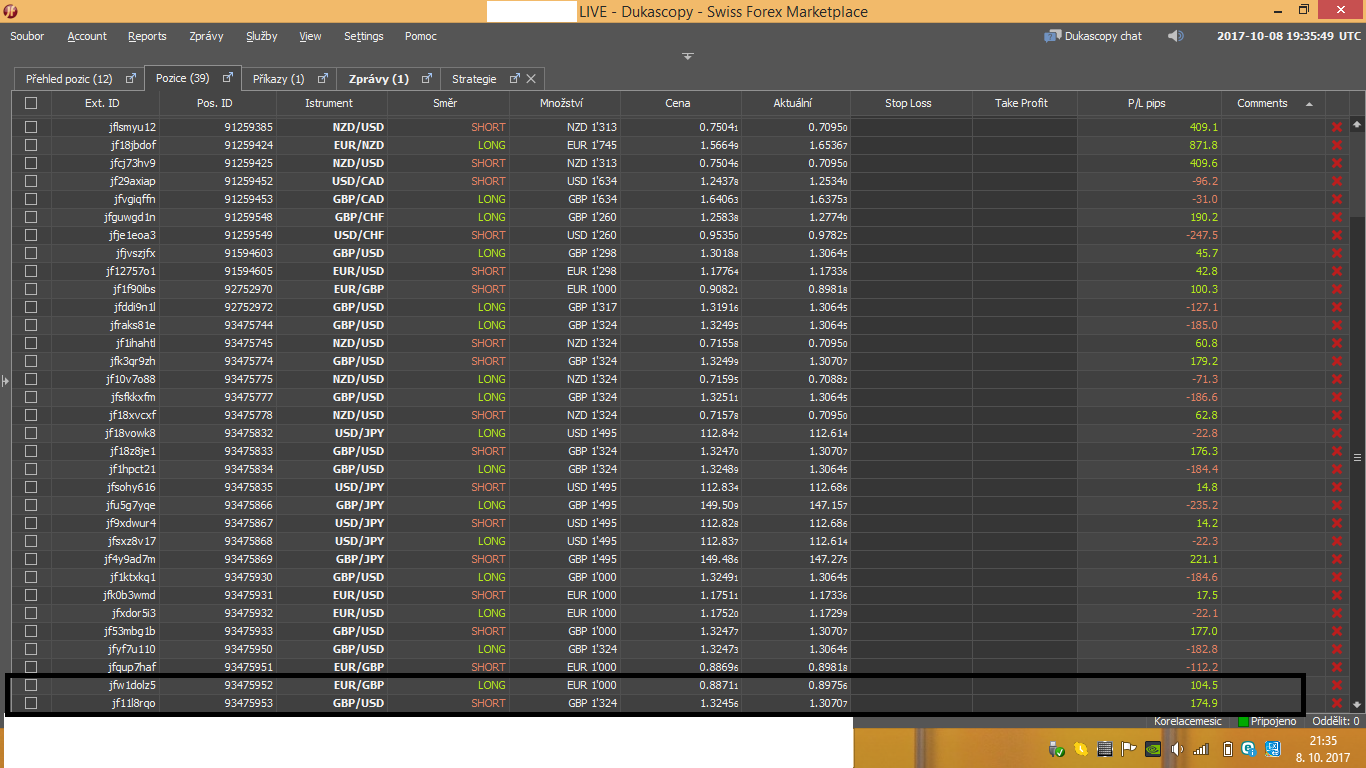Image resolution: width=1366 pixels, height=768 pixels.
Task: Close position jfk3qr9zh with the red X
Action: (1336, 361)
